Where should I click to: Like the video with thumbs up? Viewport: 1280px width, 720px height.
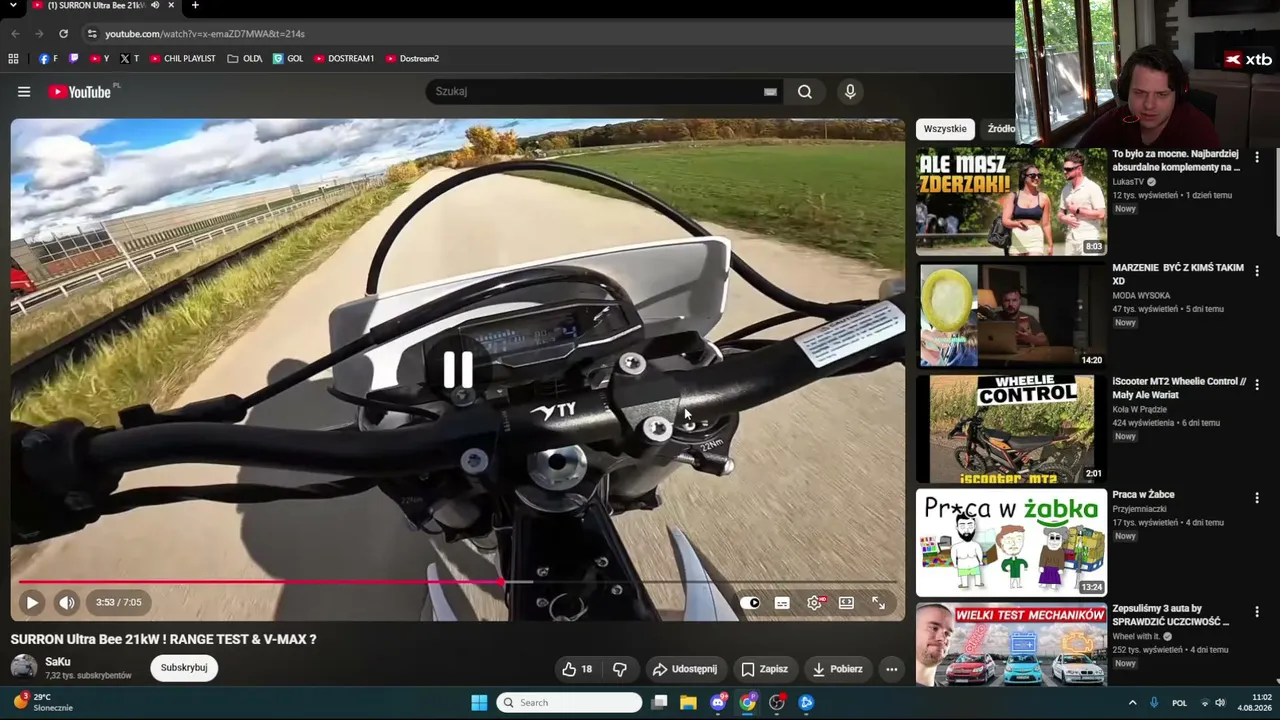577,669
